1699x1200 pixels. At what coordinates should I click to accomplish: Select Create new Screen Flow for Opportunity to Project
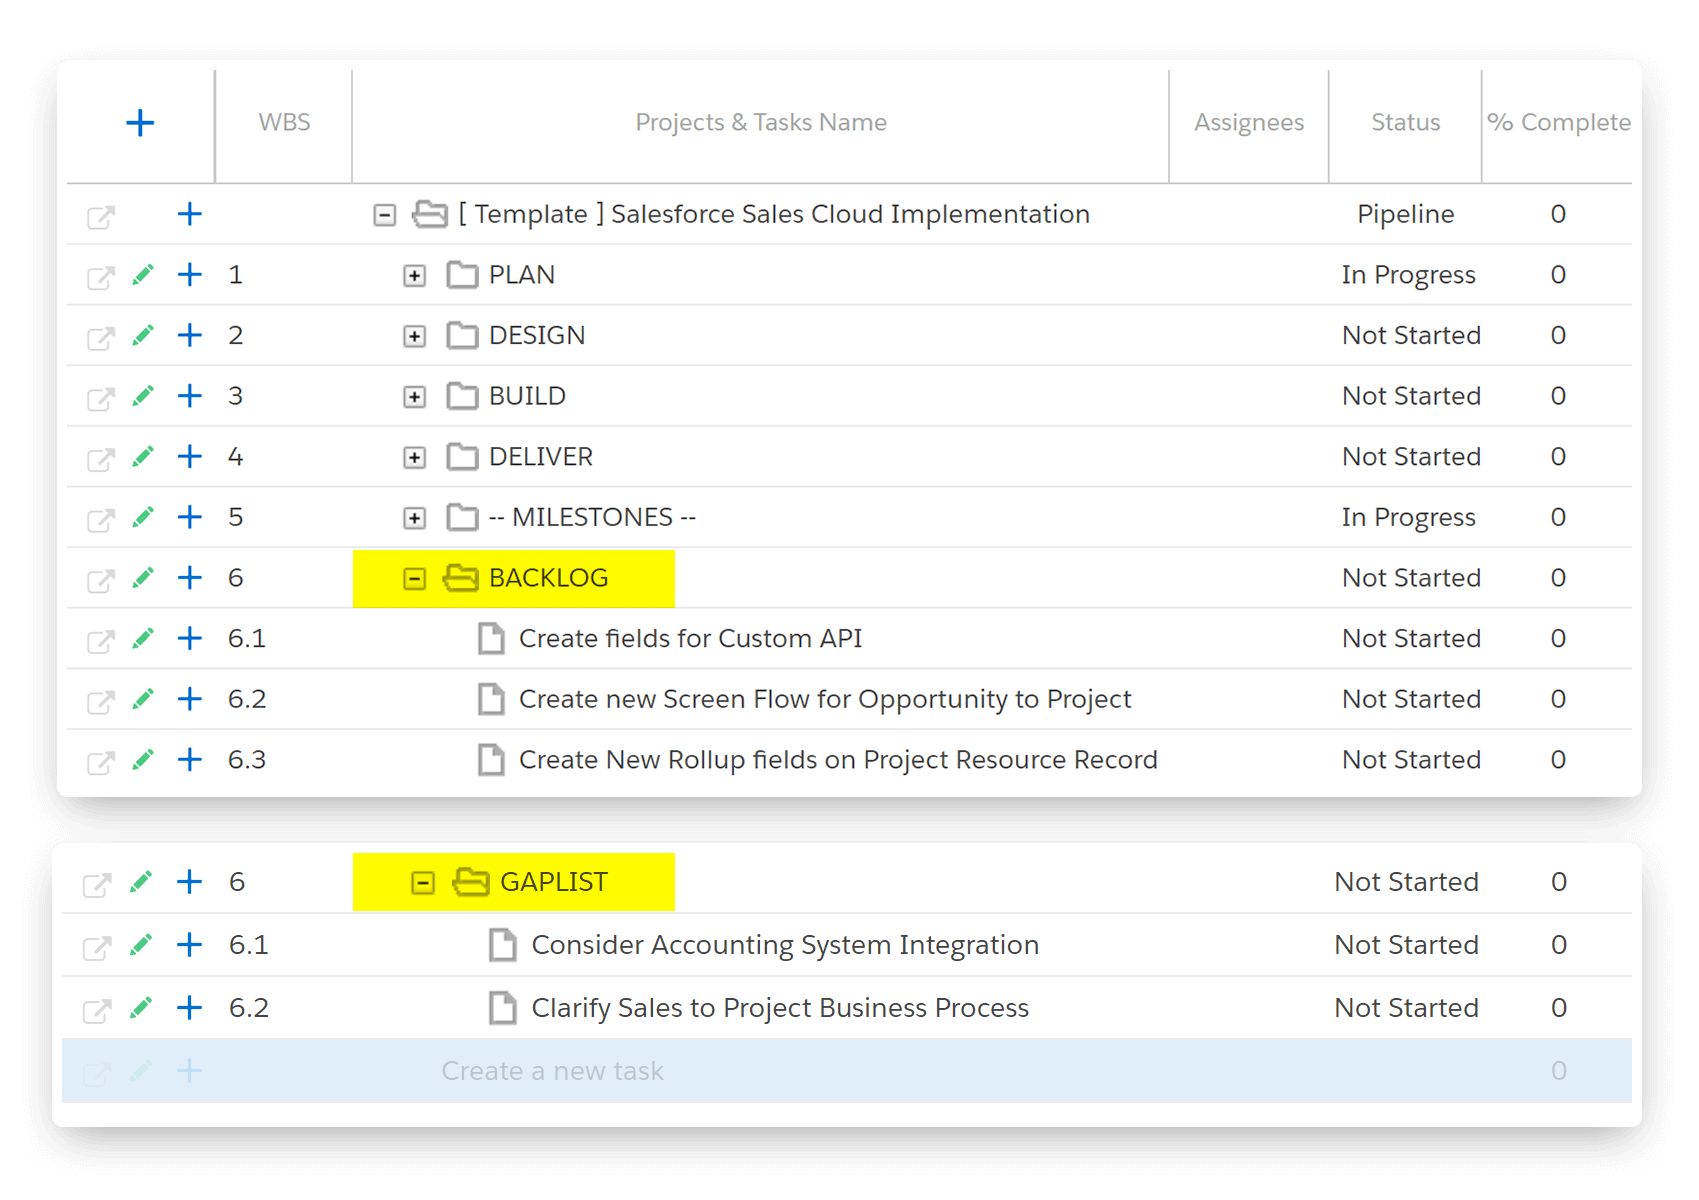point(825,699)
